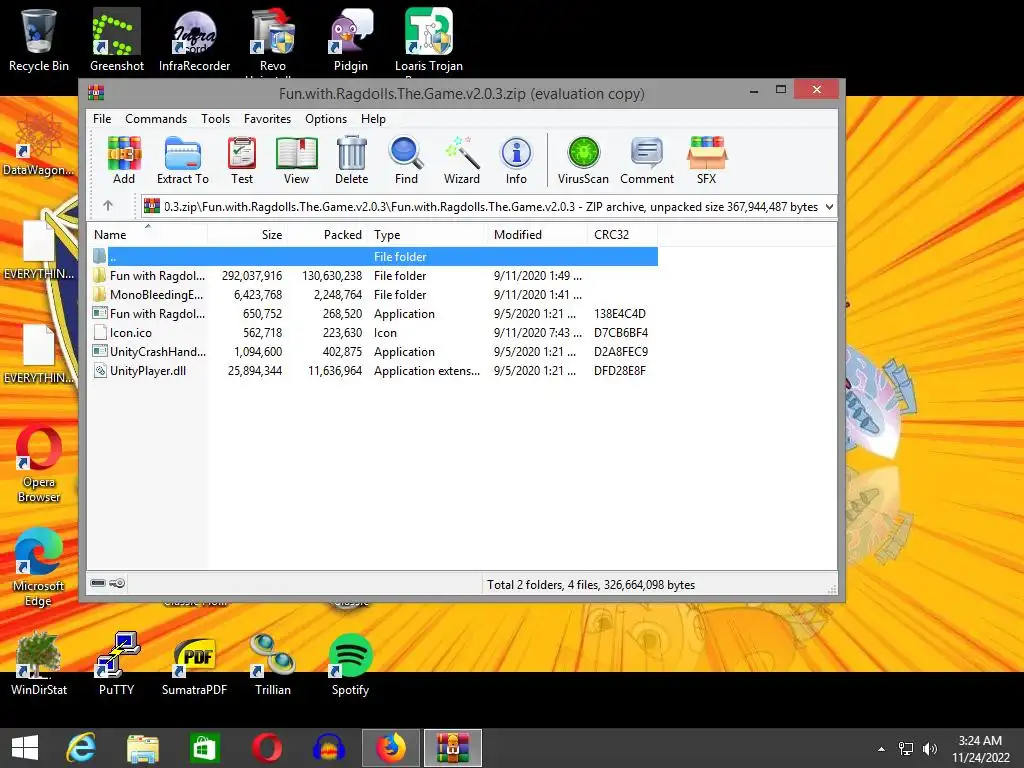
Task: Select the UnityCrashHand... application
Action: coord(374,351)
